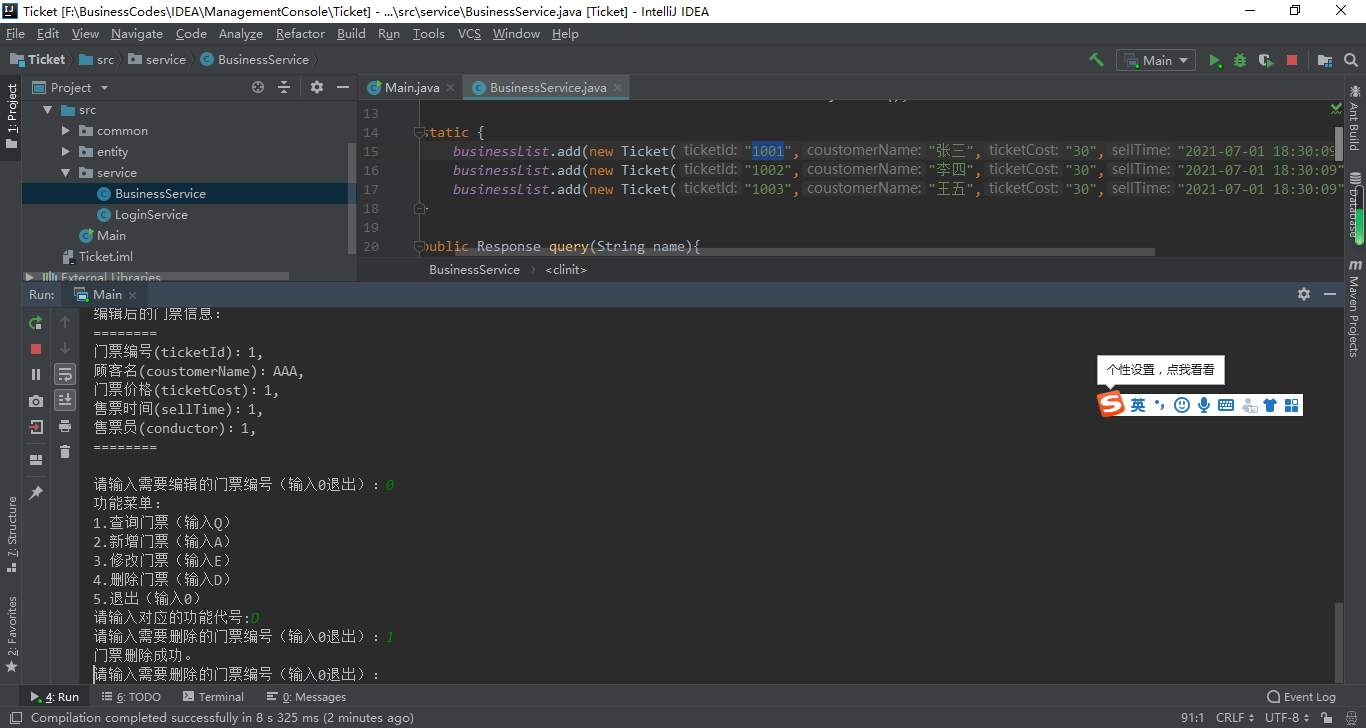Toggle scroll to end in the console
Image resolution: width=1366 pixels, height=728 pixels.
click(65, 400)
